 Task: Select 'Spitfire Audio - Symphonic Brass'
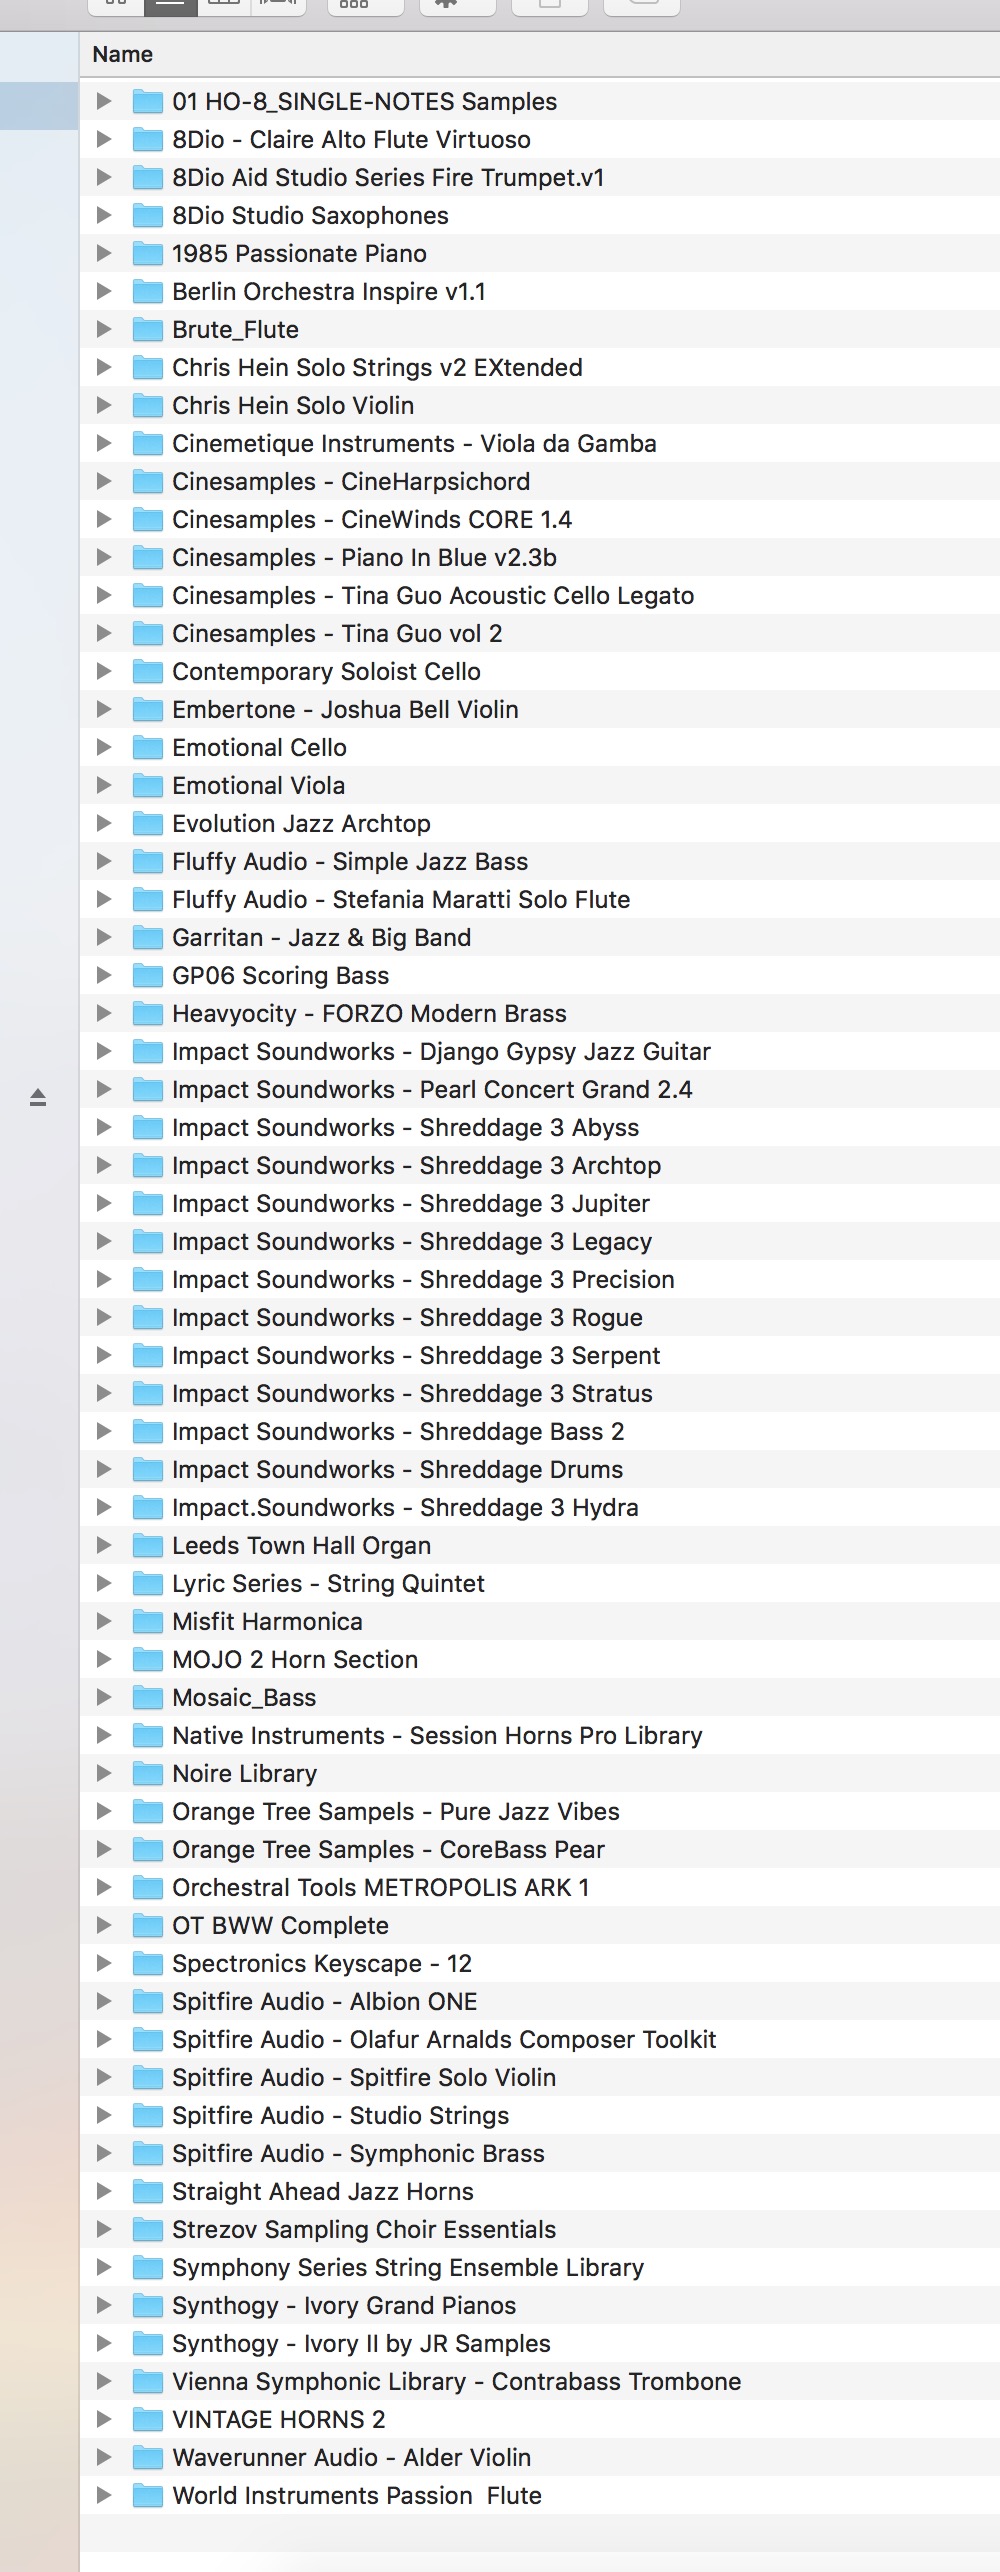pyautogui.click(x=540, y=2153)
